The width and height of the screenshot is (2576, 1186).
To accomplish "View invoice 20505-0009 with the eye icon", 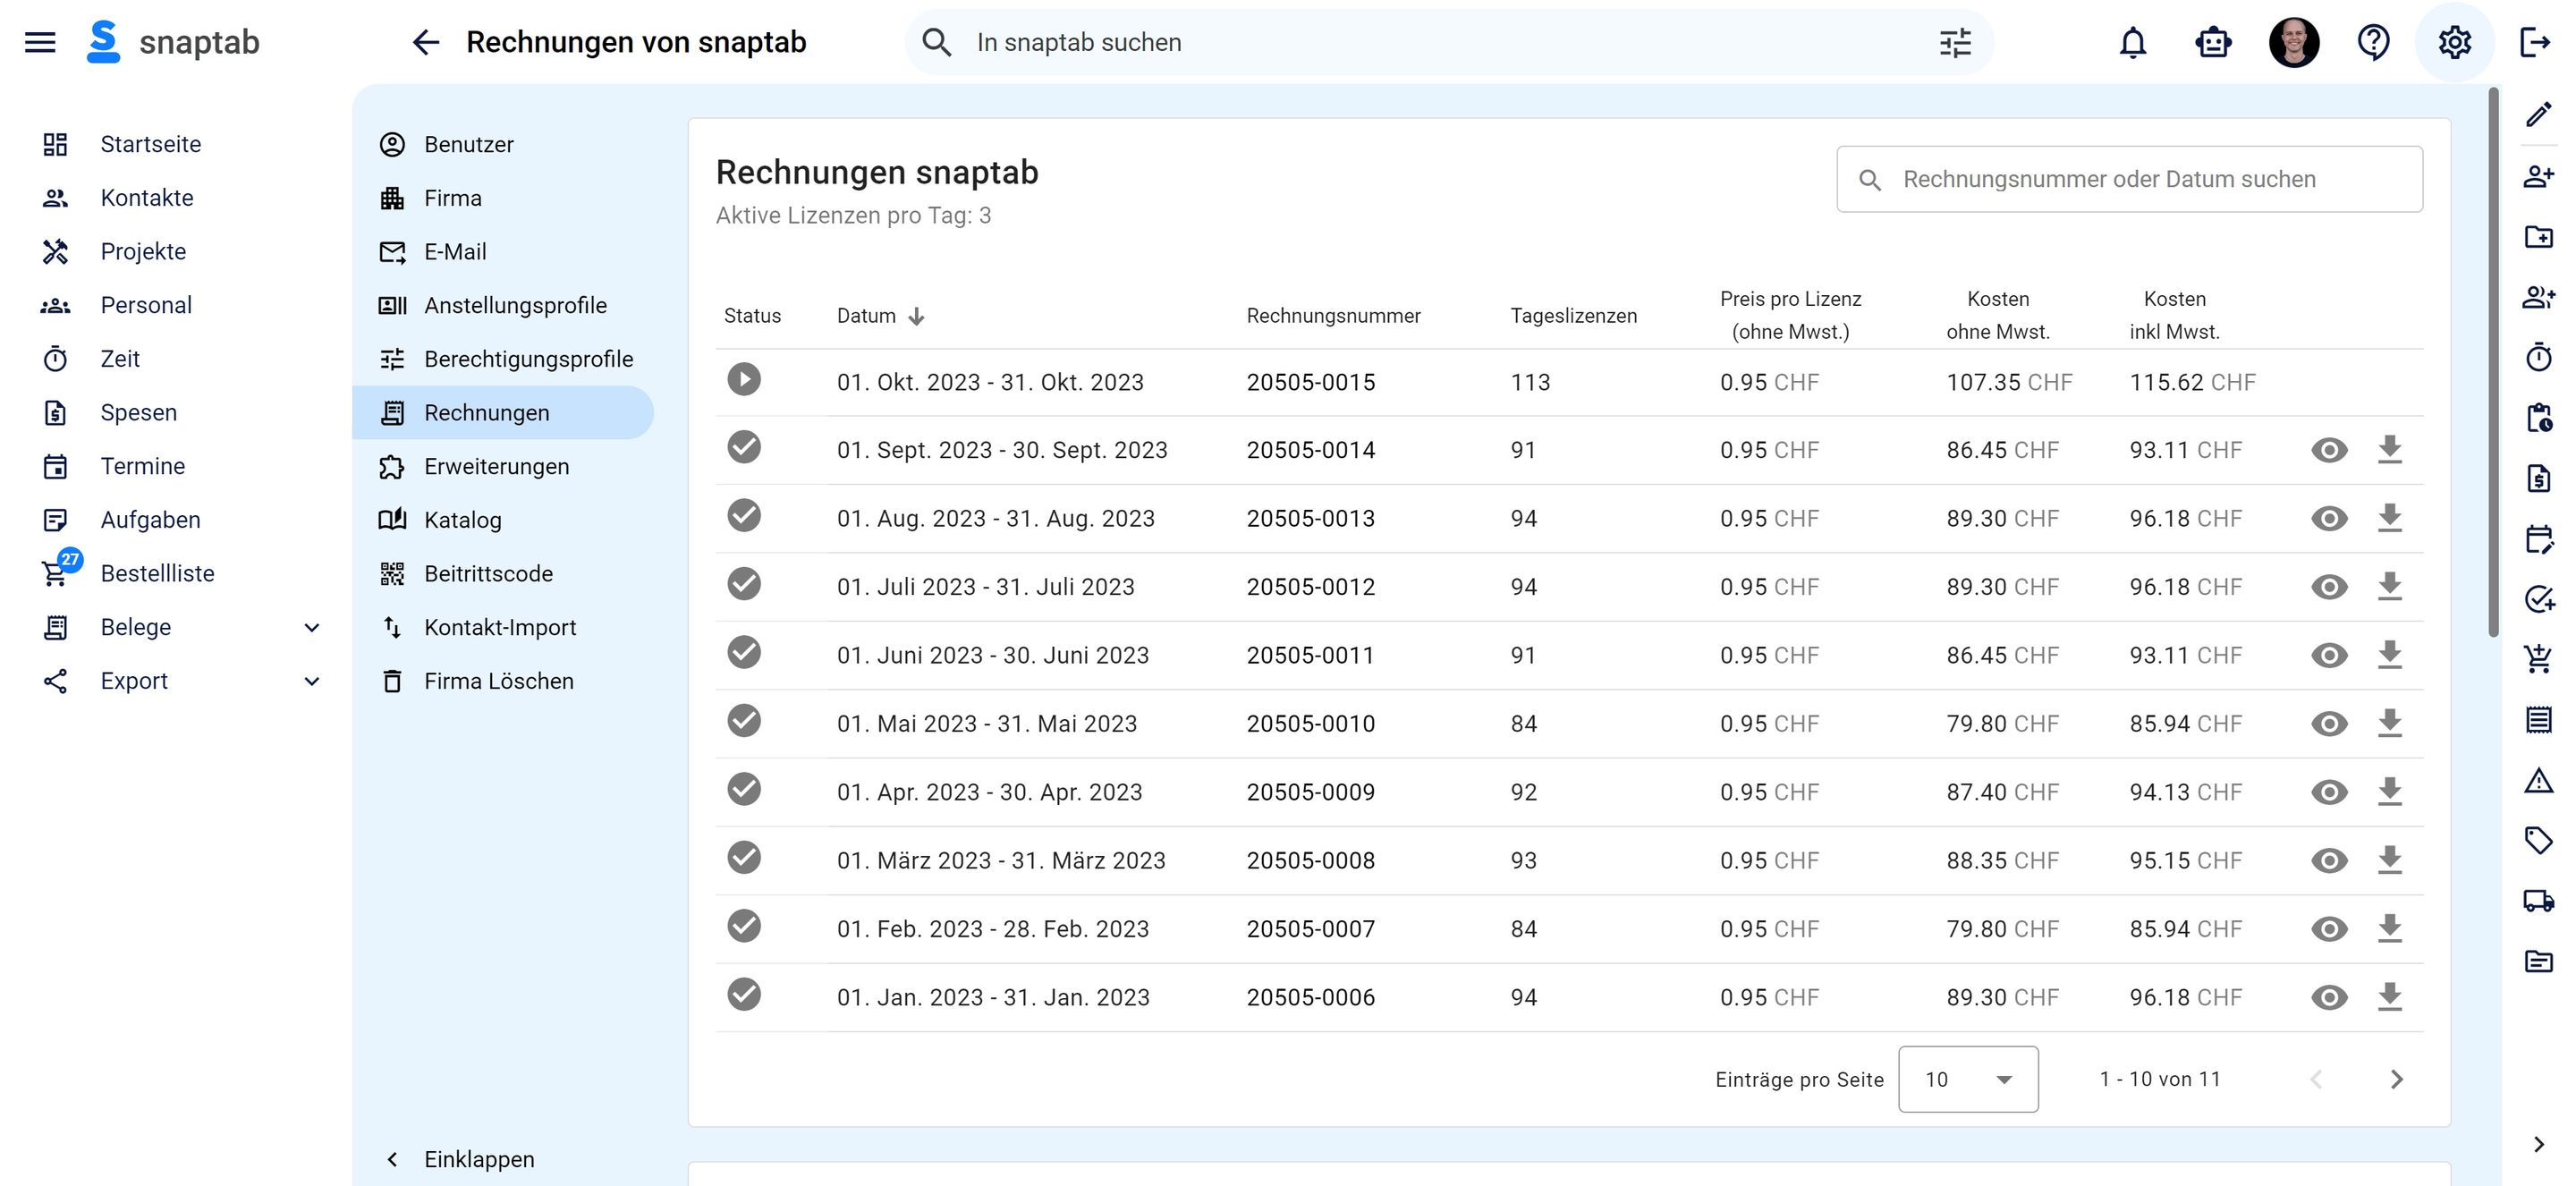I will (x=2329, y=792).
